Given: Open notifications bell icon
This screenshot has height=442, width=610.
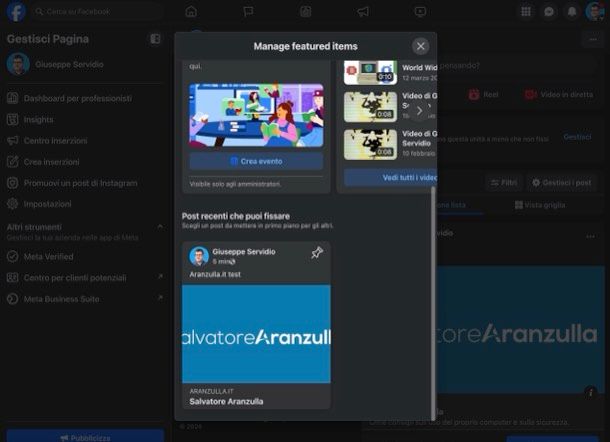Looking at the screenshot, I should tap(572, 12).
